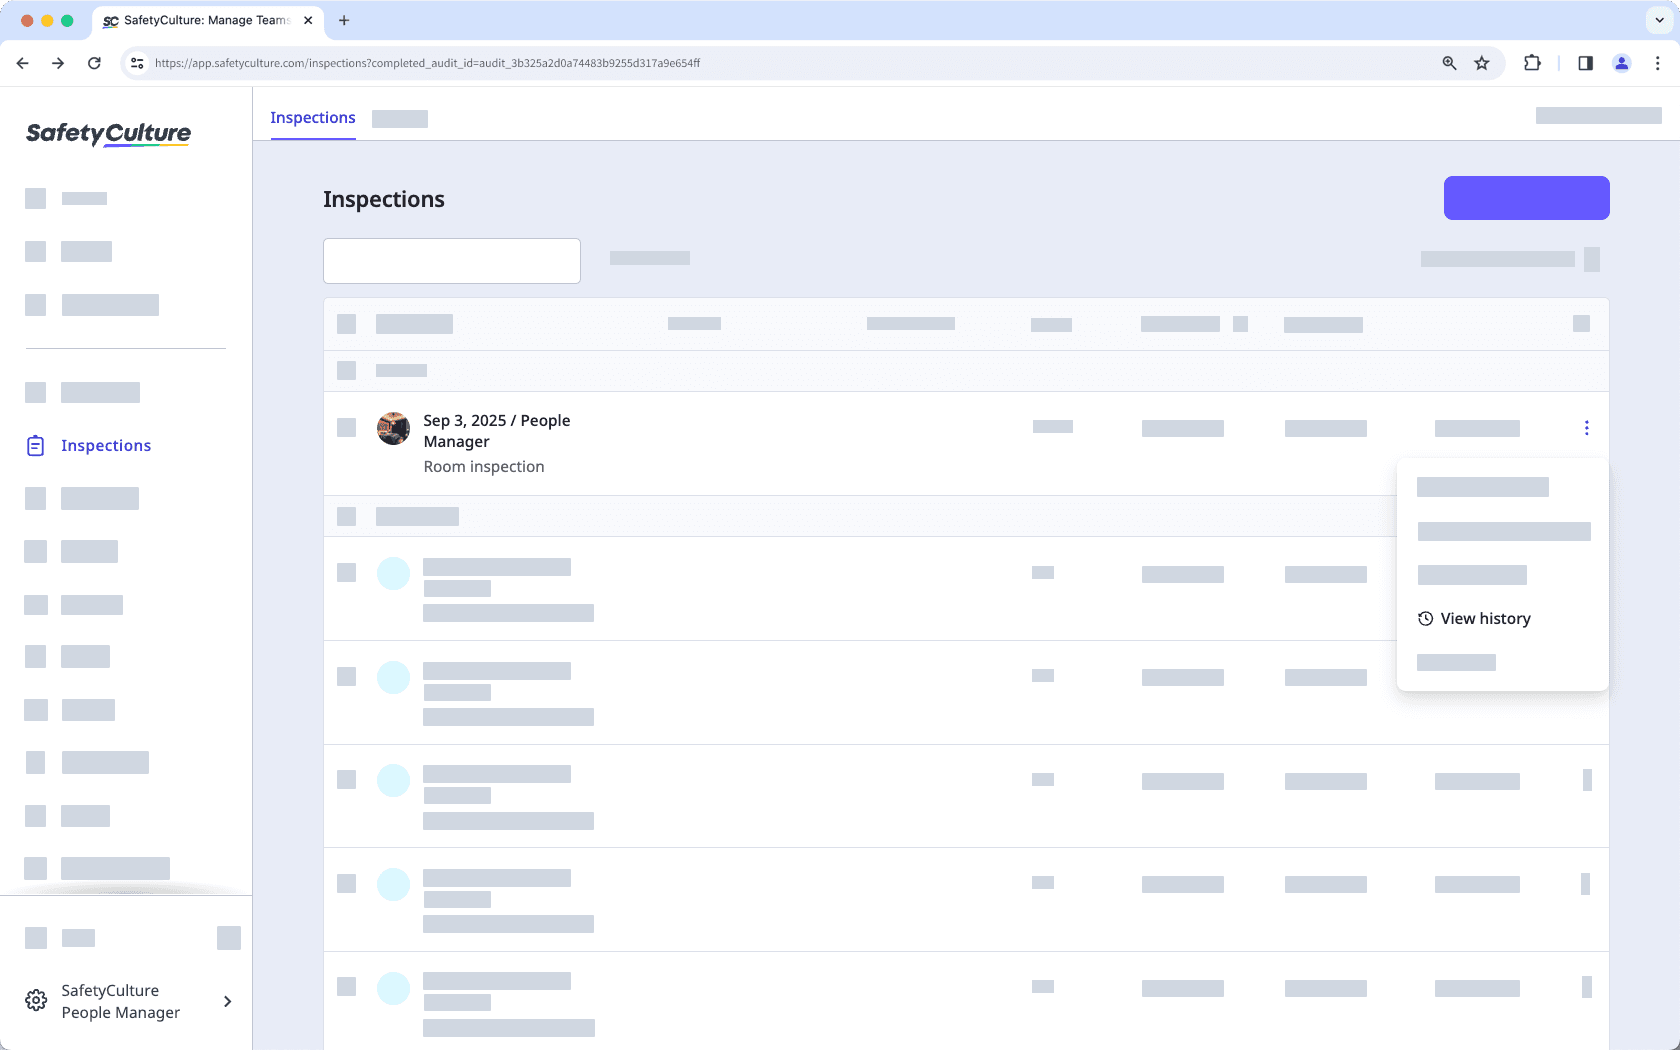This screenshot has width=1680, height=1050.
Task: Click inside the inspections search field
Action: click(451, 260)
